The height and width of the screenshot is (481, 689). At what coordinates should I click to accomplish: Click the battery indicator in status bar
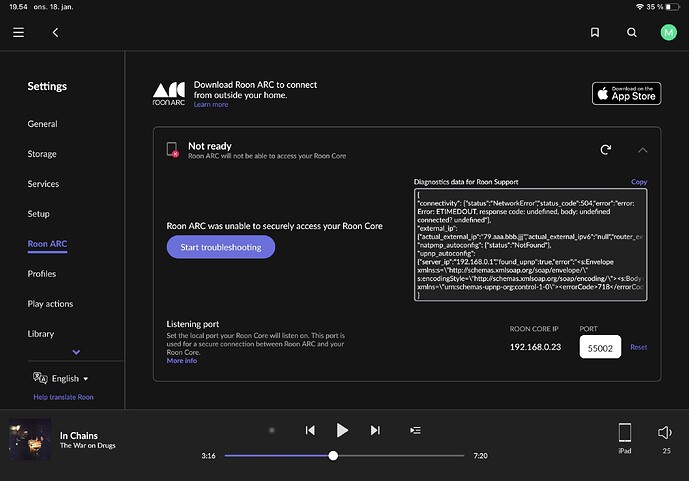tap(671, 7)
